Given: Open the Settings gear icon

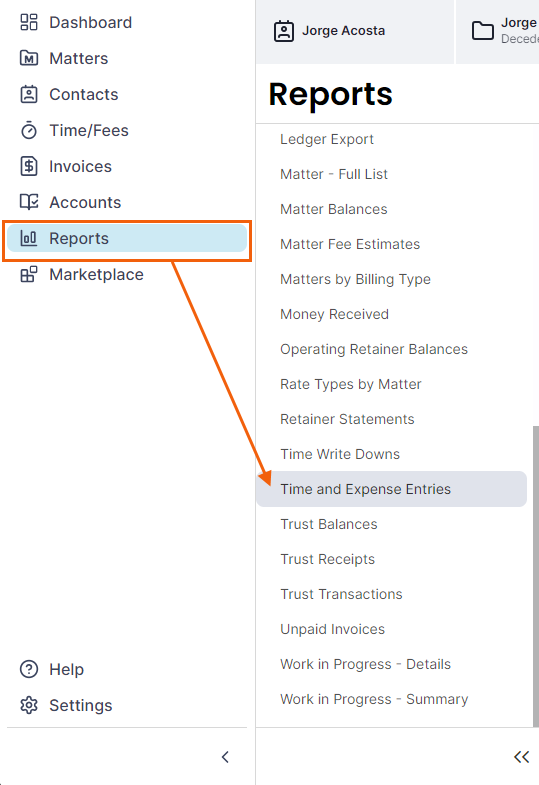Looking at the screenshot, I should point(29,705).
